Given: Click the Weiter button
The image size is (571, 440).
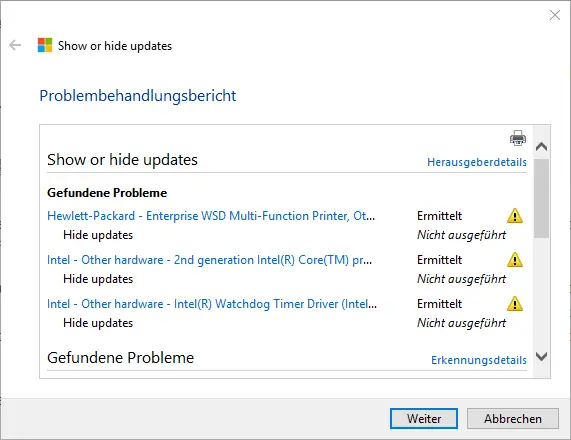Looking at the screenshot, I should click(x=424, y=419).
